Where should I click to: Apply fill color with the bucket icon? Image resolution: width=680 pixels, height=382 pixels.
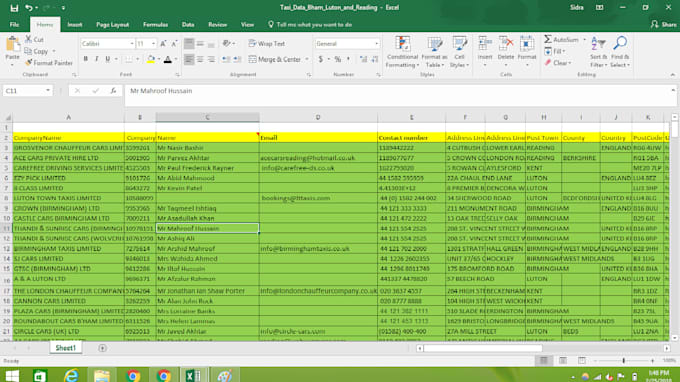151,59
